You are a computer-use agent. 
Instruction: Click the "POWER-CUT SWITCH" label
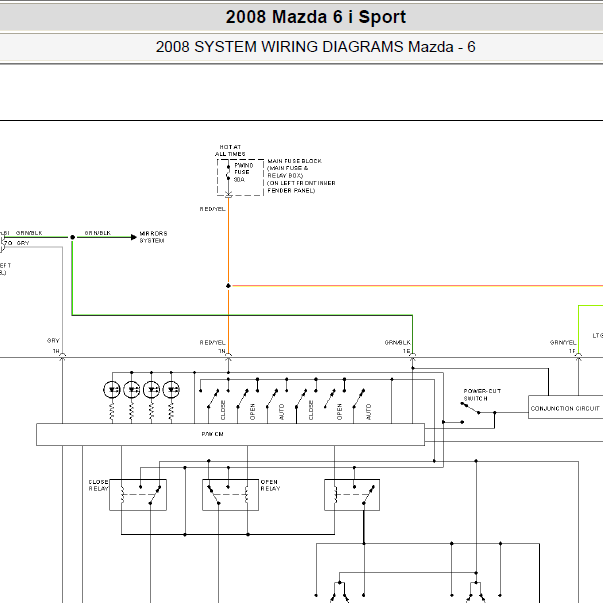tap(482, 395)
